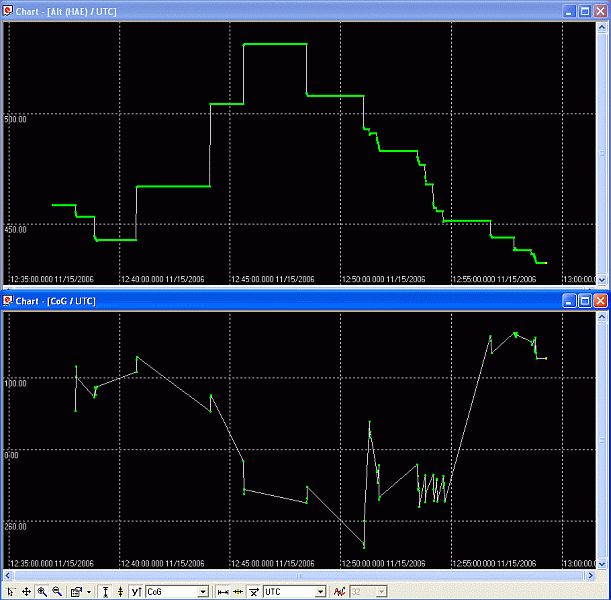Minimize the CoG chart window
The height and width of the screenshot is (600, 611).
(x=568, y=300)
